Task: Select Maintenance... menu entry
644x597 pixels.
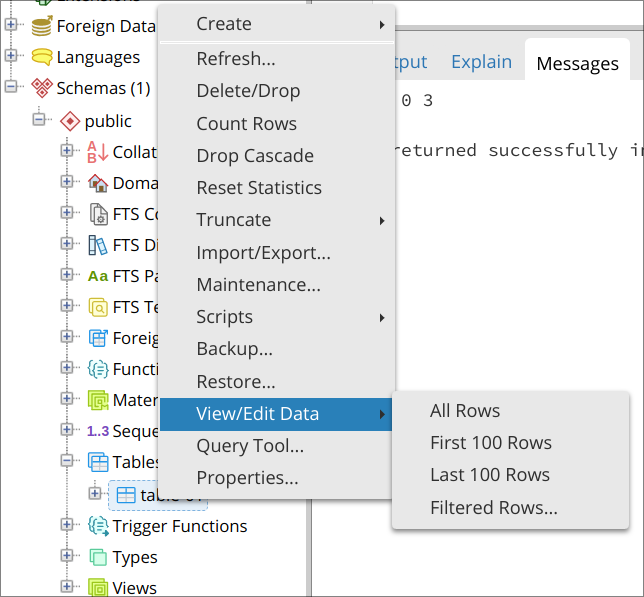Action: [x=276, y=285]
